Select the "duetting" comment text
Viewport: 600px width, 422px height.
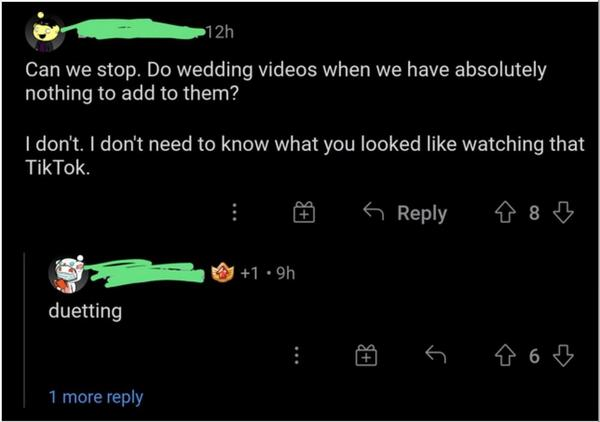(x=85, y=311)
